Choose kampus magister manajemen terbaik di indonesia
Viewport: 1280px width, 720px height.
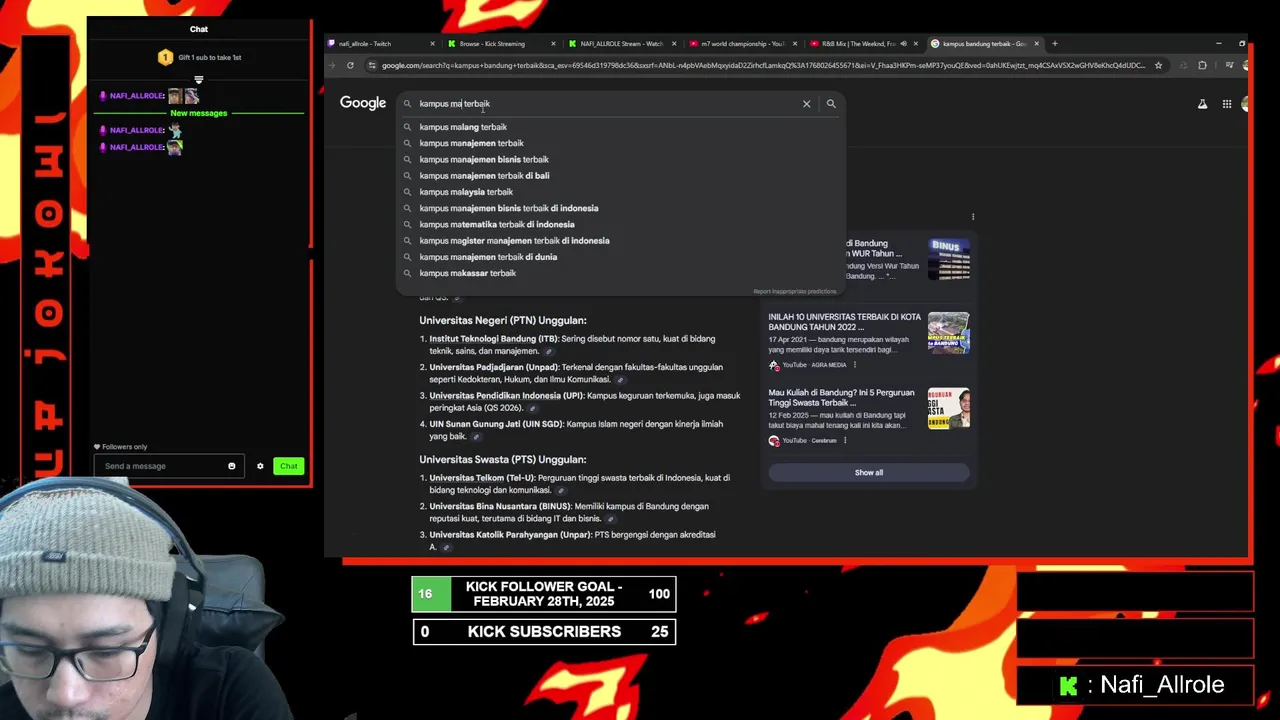coord(622,241)
